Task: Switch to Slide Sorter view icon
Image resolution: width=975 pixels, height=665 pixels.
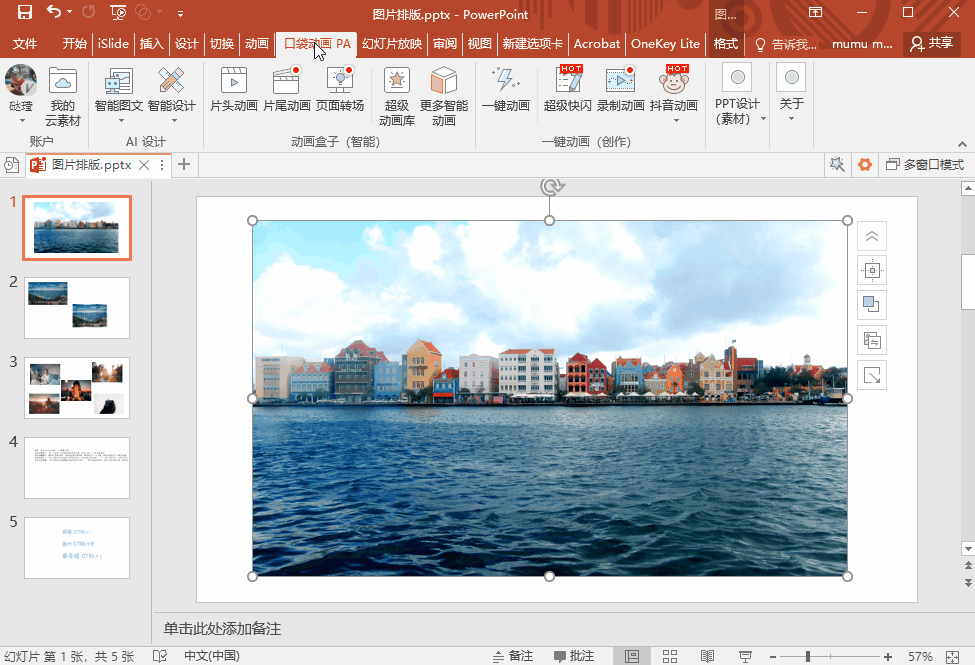Action: click(x=670, y=656)
